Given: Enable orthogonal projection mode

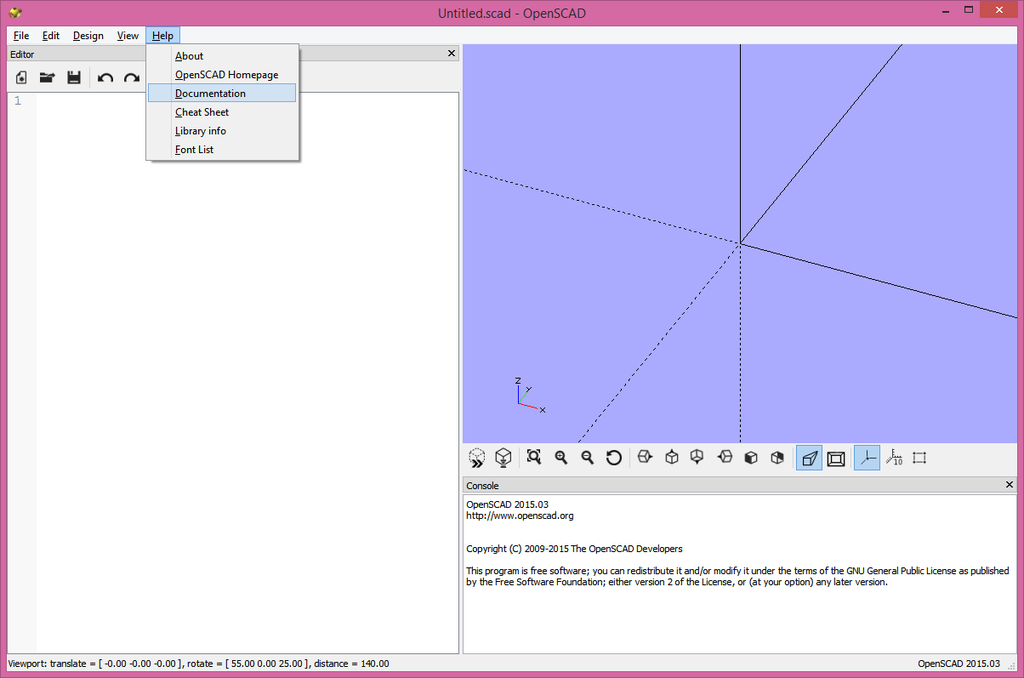Looking at the screenshot, I should click(x=835, y=457).
